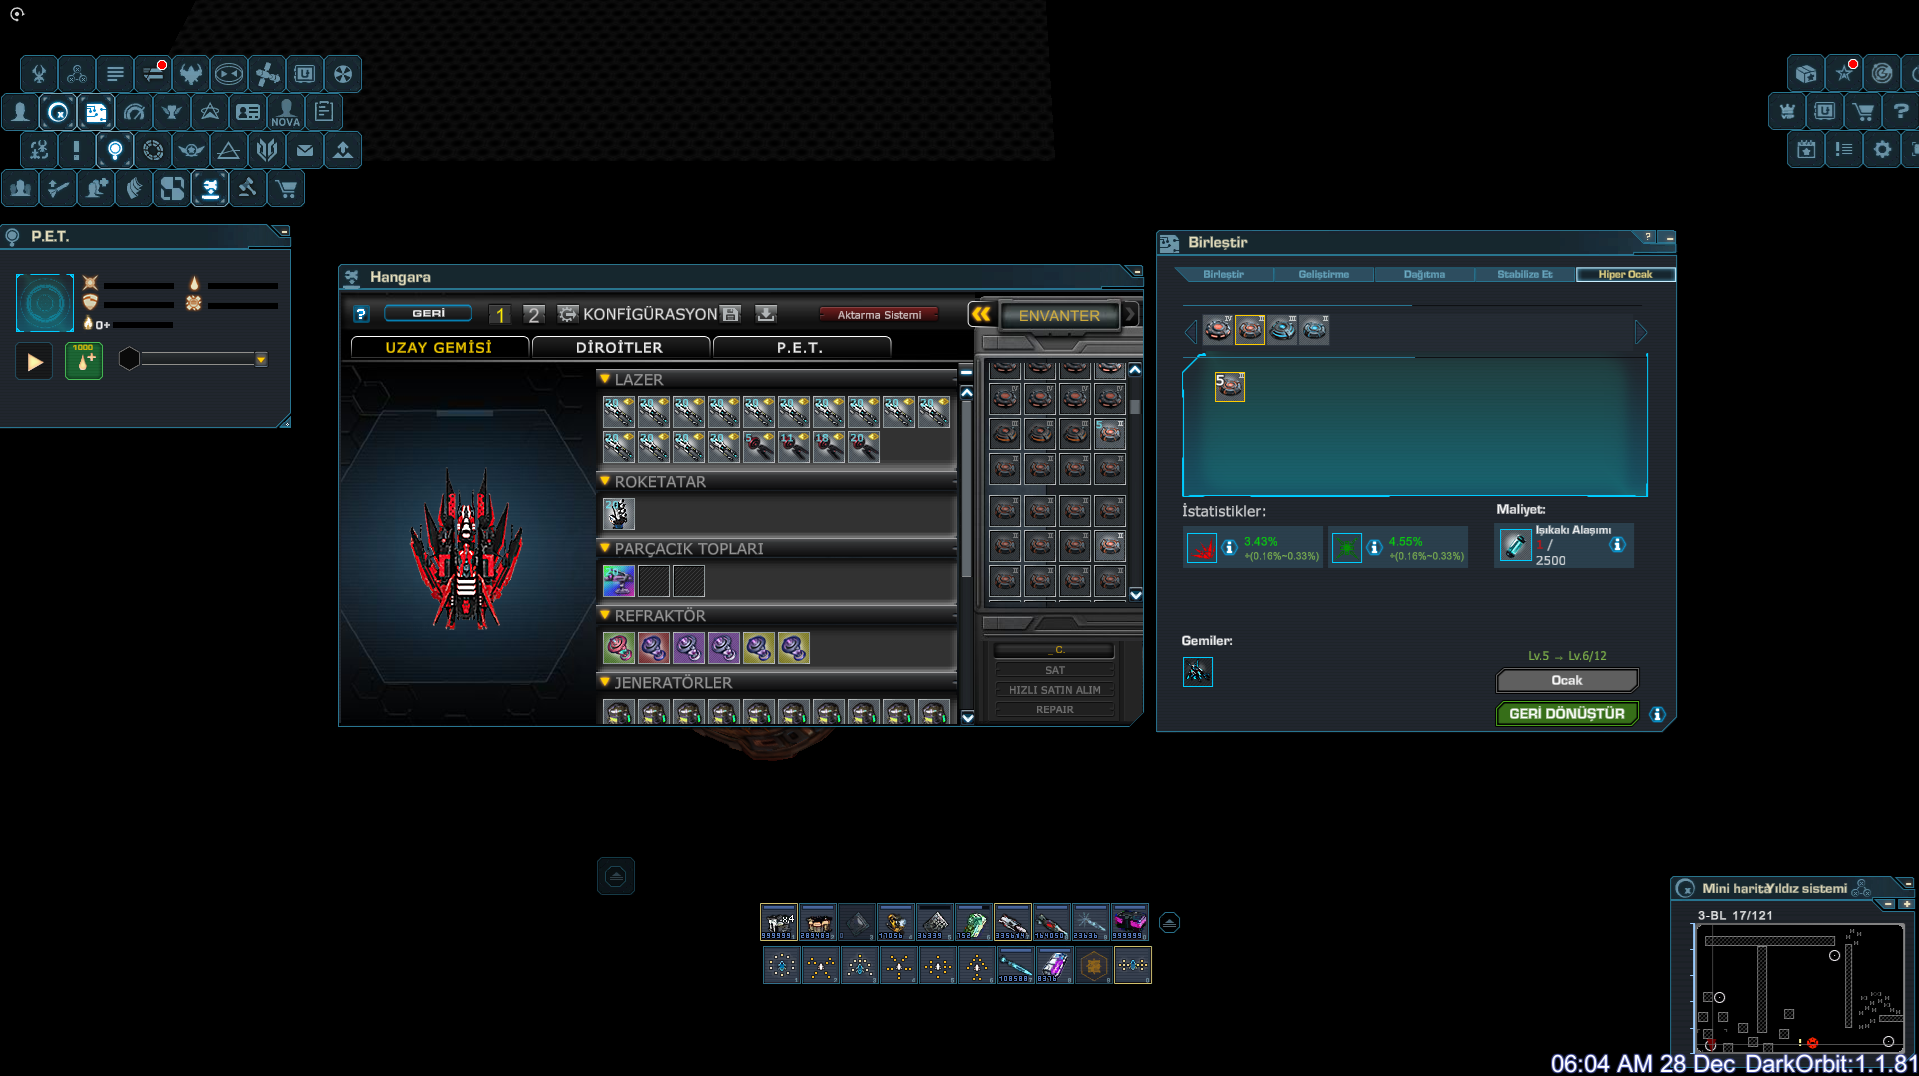Toggle the highlighted circuit-board Birleştir menu icon

coord(96,112)
